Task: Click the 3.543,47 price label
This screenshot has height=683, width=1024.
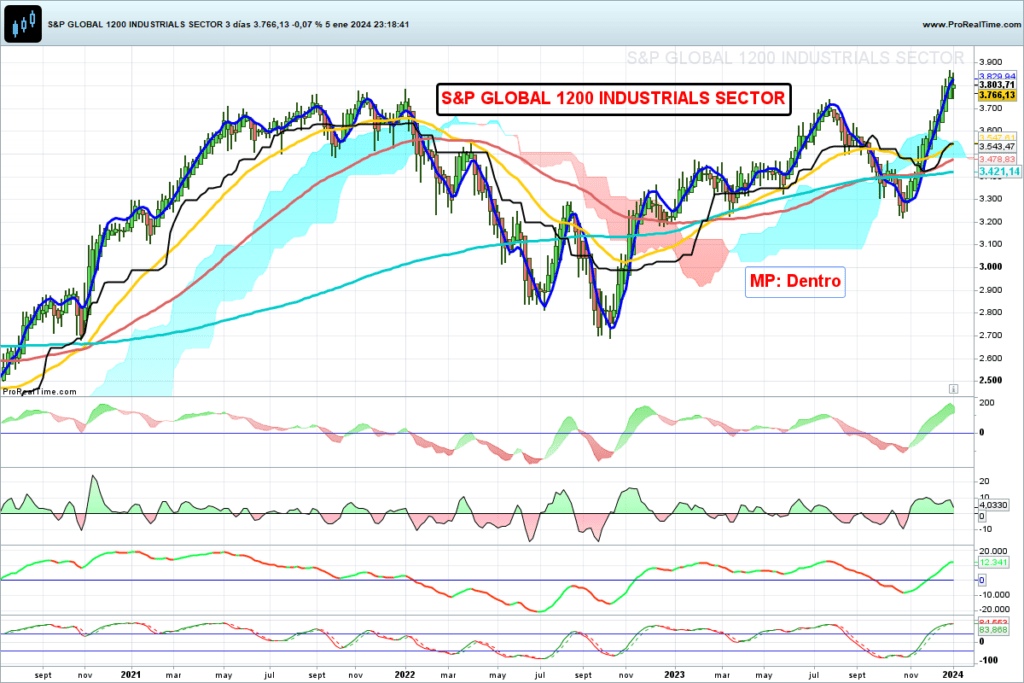Action: pos(997,147)
